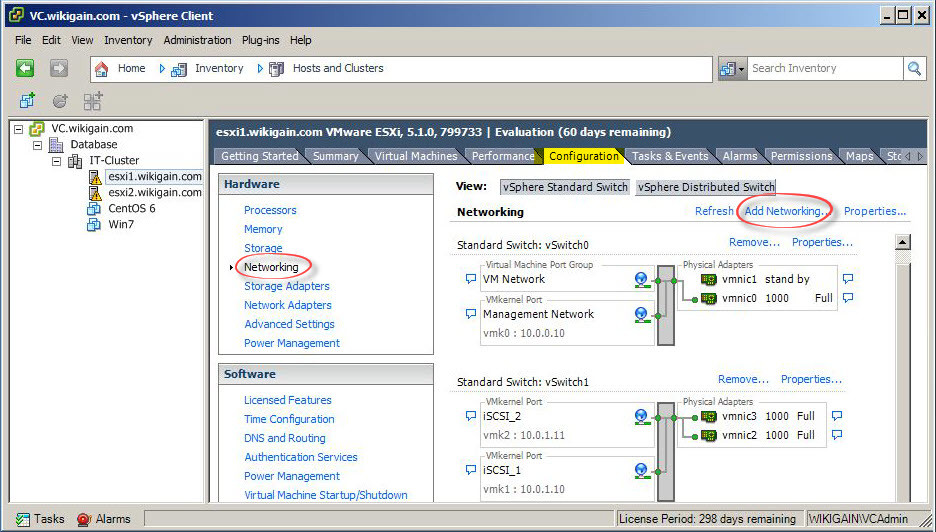Click the CentOS 6 virtual machine icon
The height and width of the screenshot is (532, 936).
tap(94, 208)
